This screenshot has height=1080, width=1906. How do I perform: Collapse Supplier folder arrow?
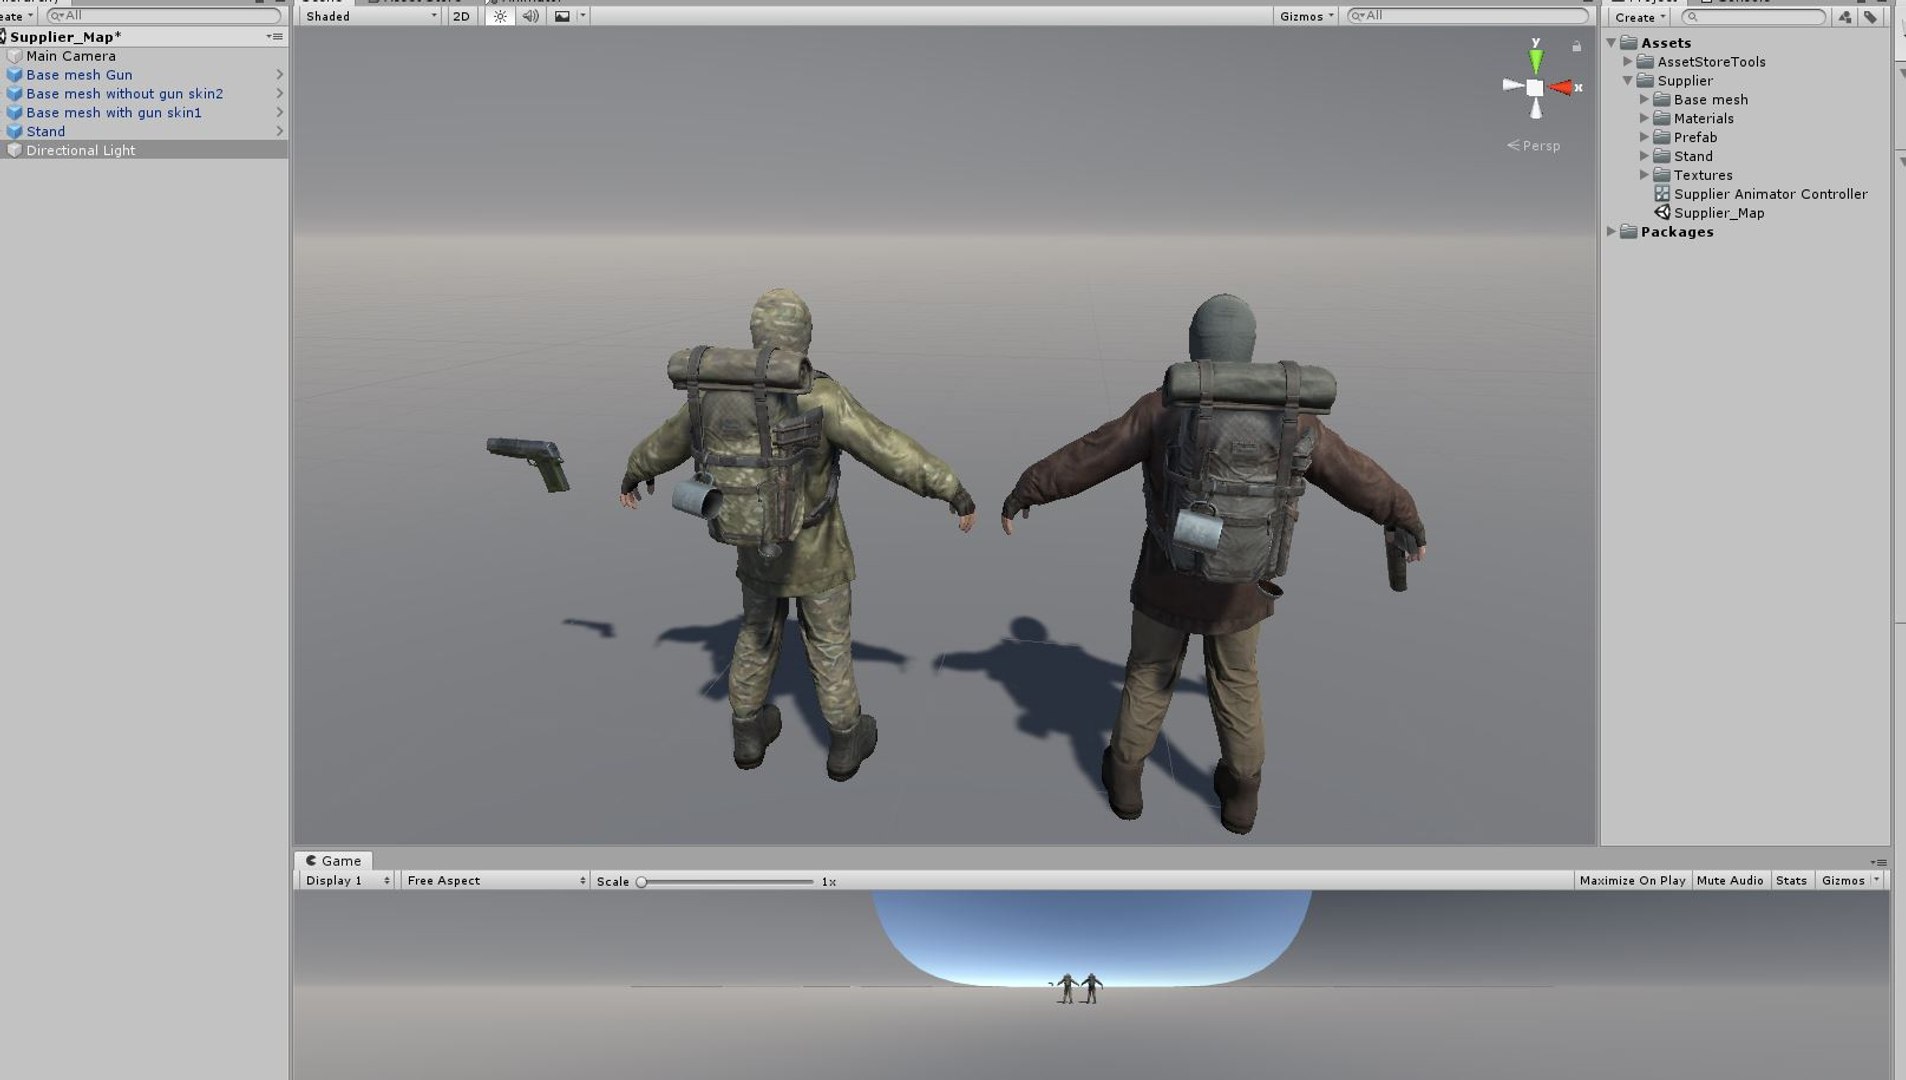click(1628, 81)
